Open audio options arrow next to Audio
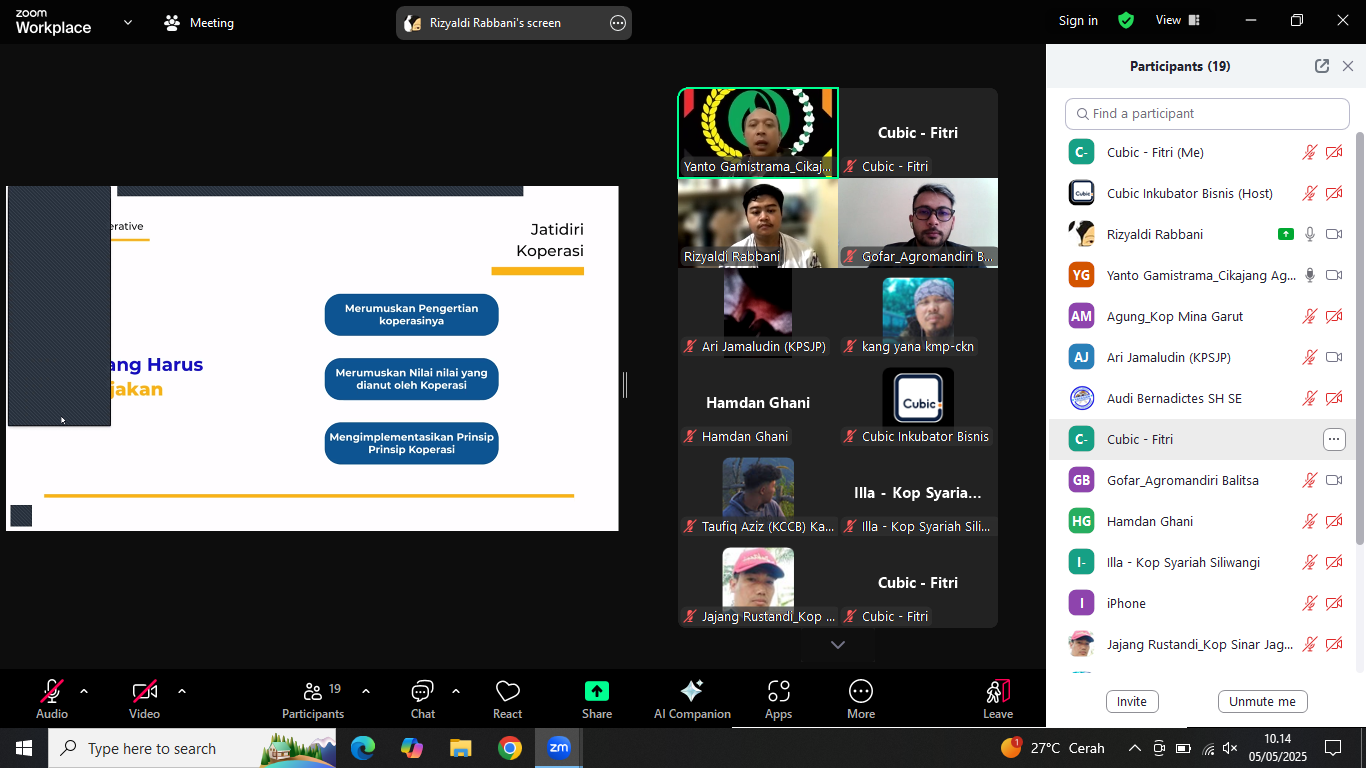The height and width of the screenshot is (768, 1366). coord(84,691)
